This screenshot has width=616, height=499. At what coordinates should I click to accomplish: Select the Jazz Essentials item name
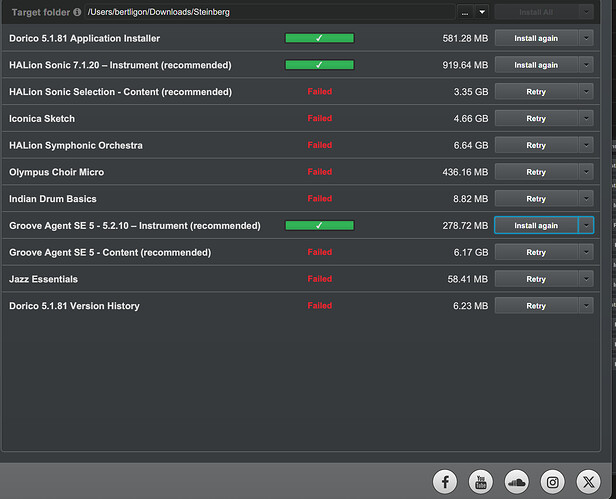[44, 279]
